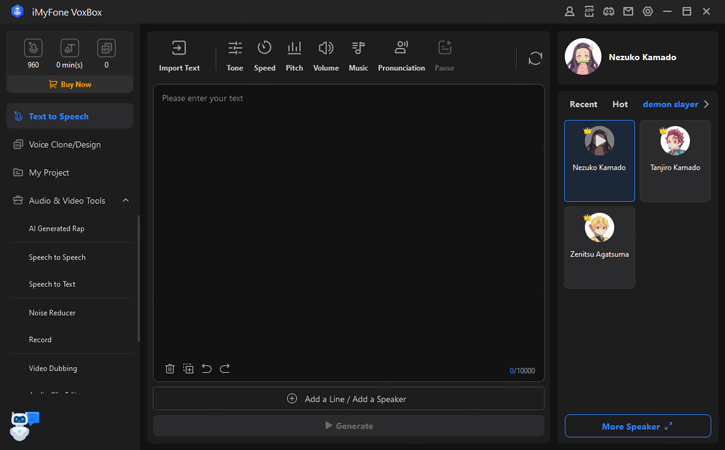Click Add a Line / Add a Speaker
Viewport: 725px width, 450px height.
[x=349, y=399]
